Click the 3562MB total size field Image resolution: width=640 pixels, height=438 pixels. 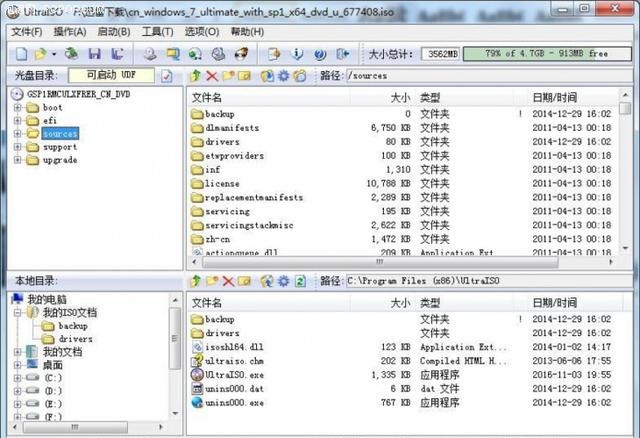click(x=441, y=53)
